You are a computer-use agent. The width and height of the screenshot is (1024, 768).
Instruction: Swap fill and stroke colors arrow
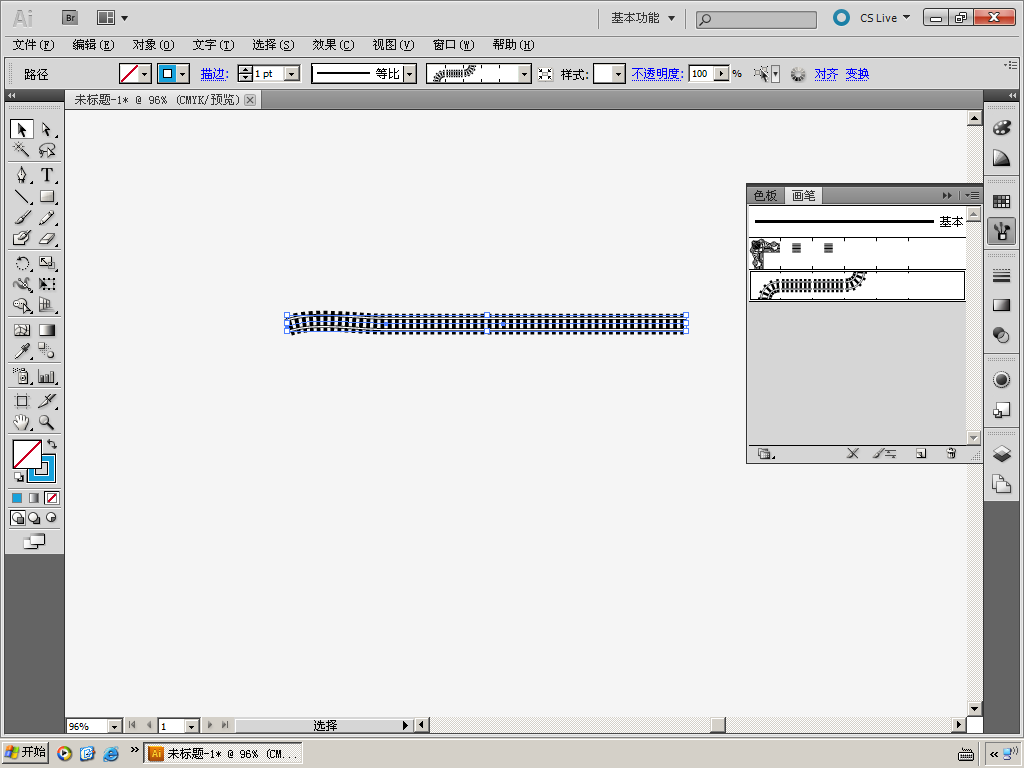pos(52,443)
